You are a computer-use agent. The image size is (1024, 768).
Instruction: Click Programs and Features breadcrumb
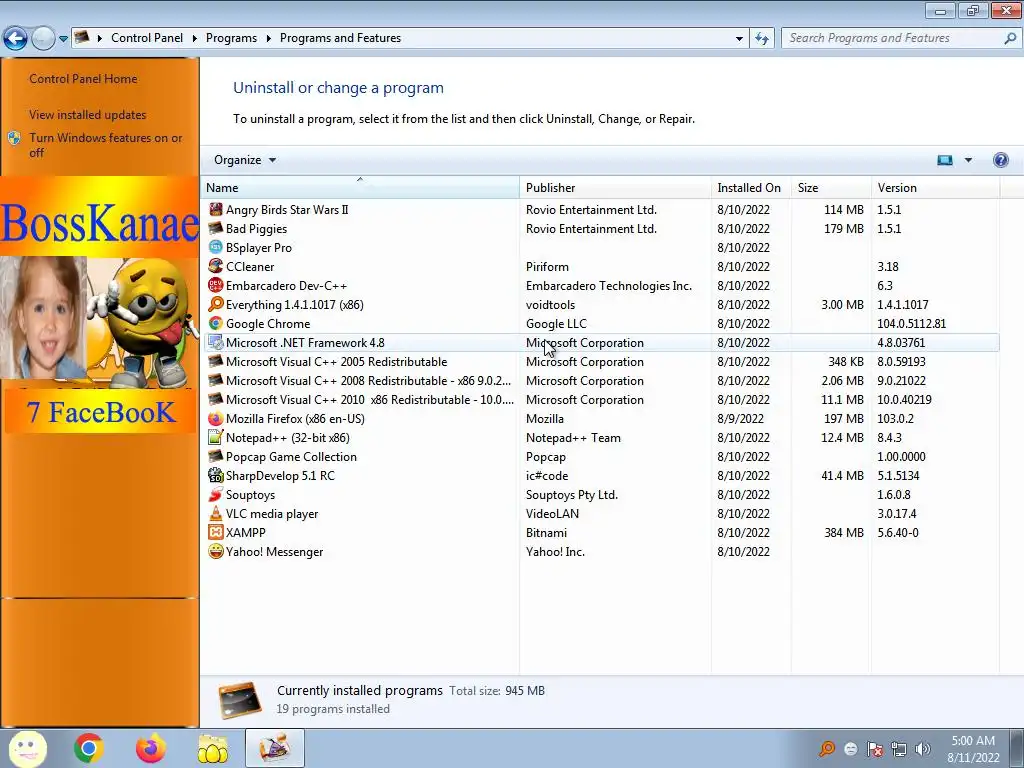coord(340,38)
